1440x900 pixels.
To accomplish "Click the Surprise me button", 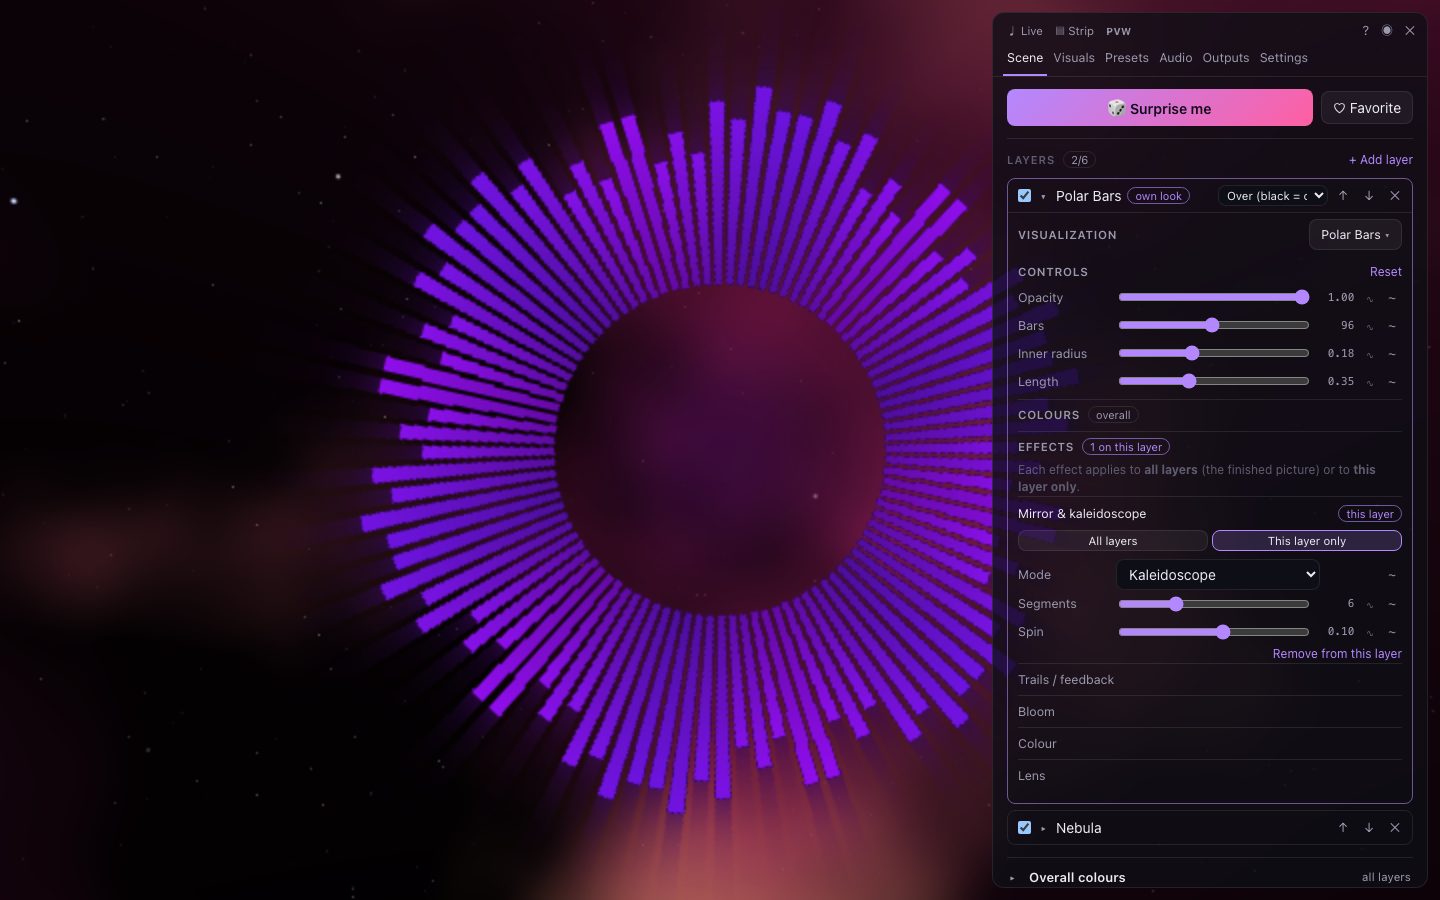I will [1160, 108].
